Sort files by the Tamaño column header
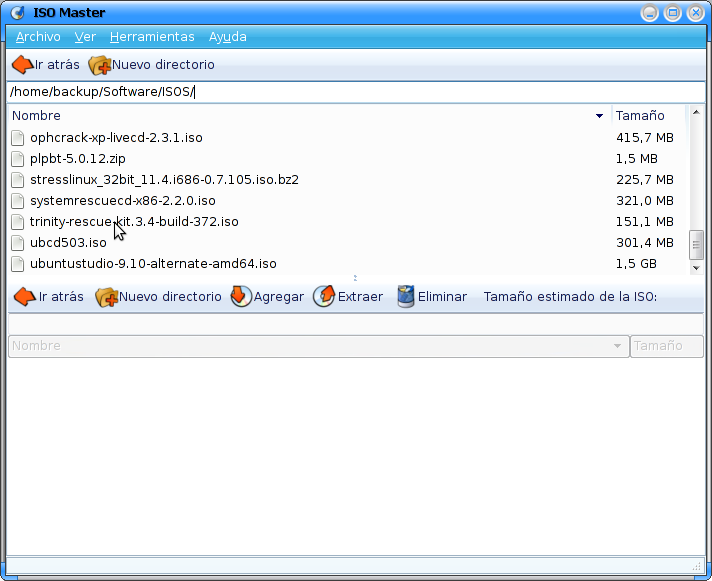This screenshot has width=712, height=581. 645,116
